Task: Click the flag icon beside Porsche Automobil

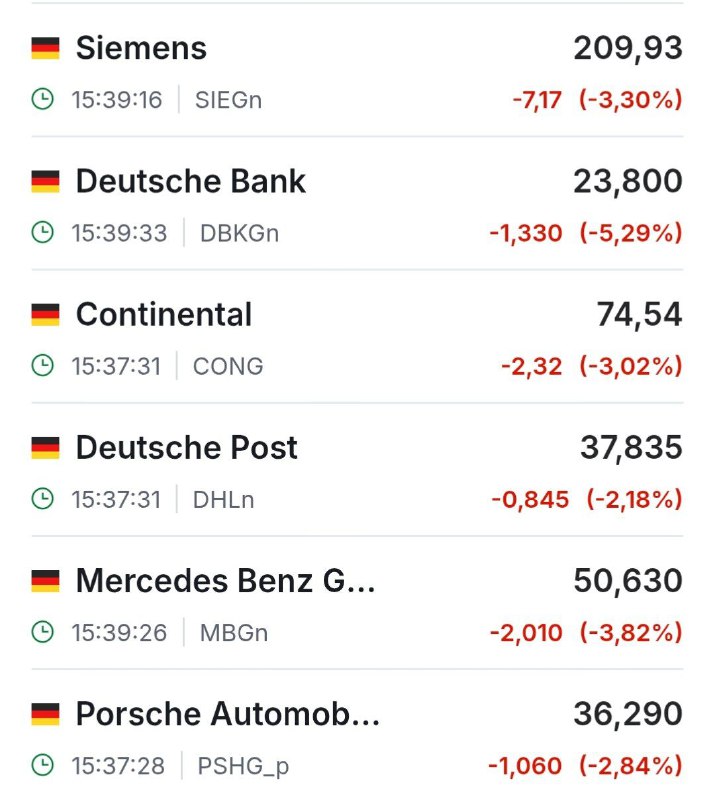Action: [45, 714]
